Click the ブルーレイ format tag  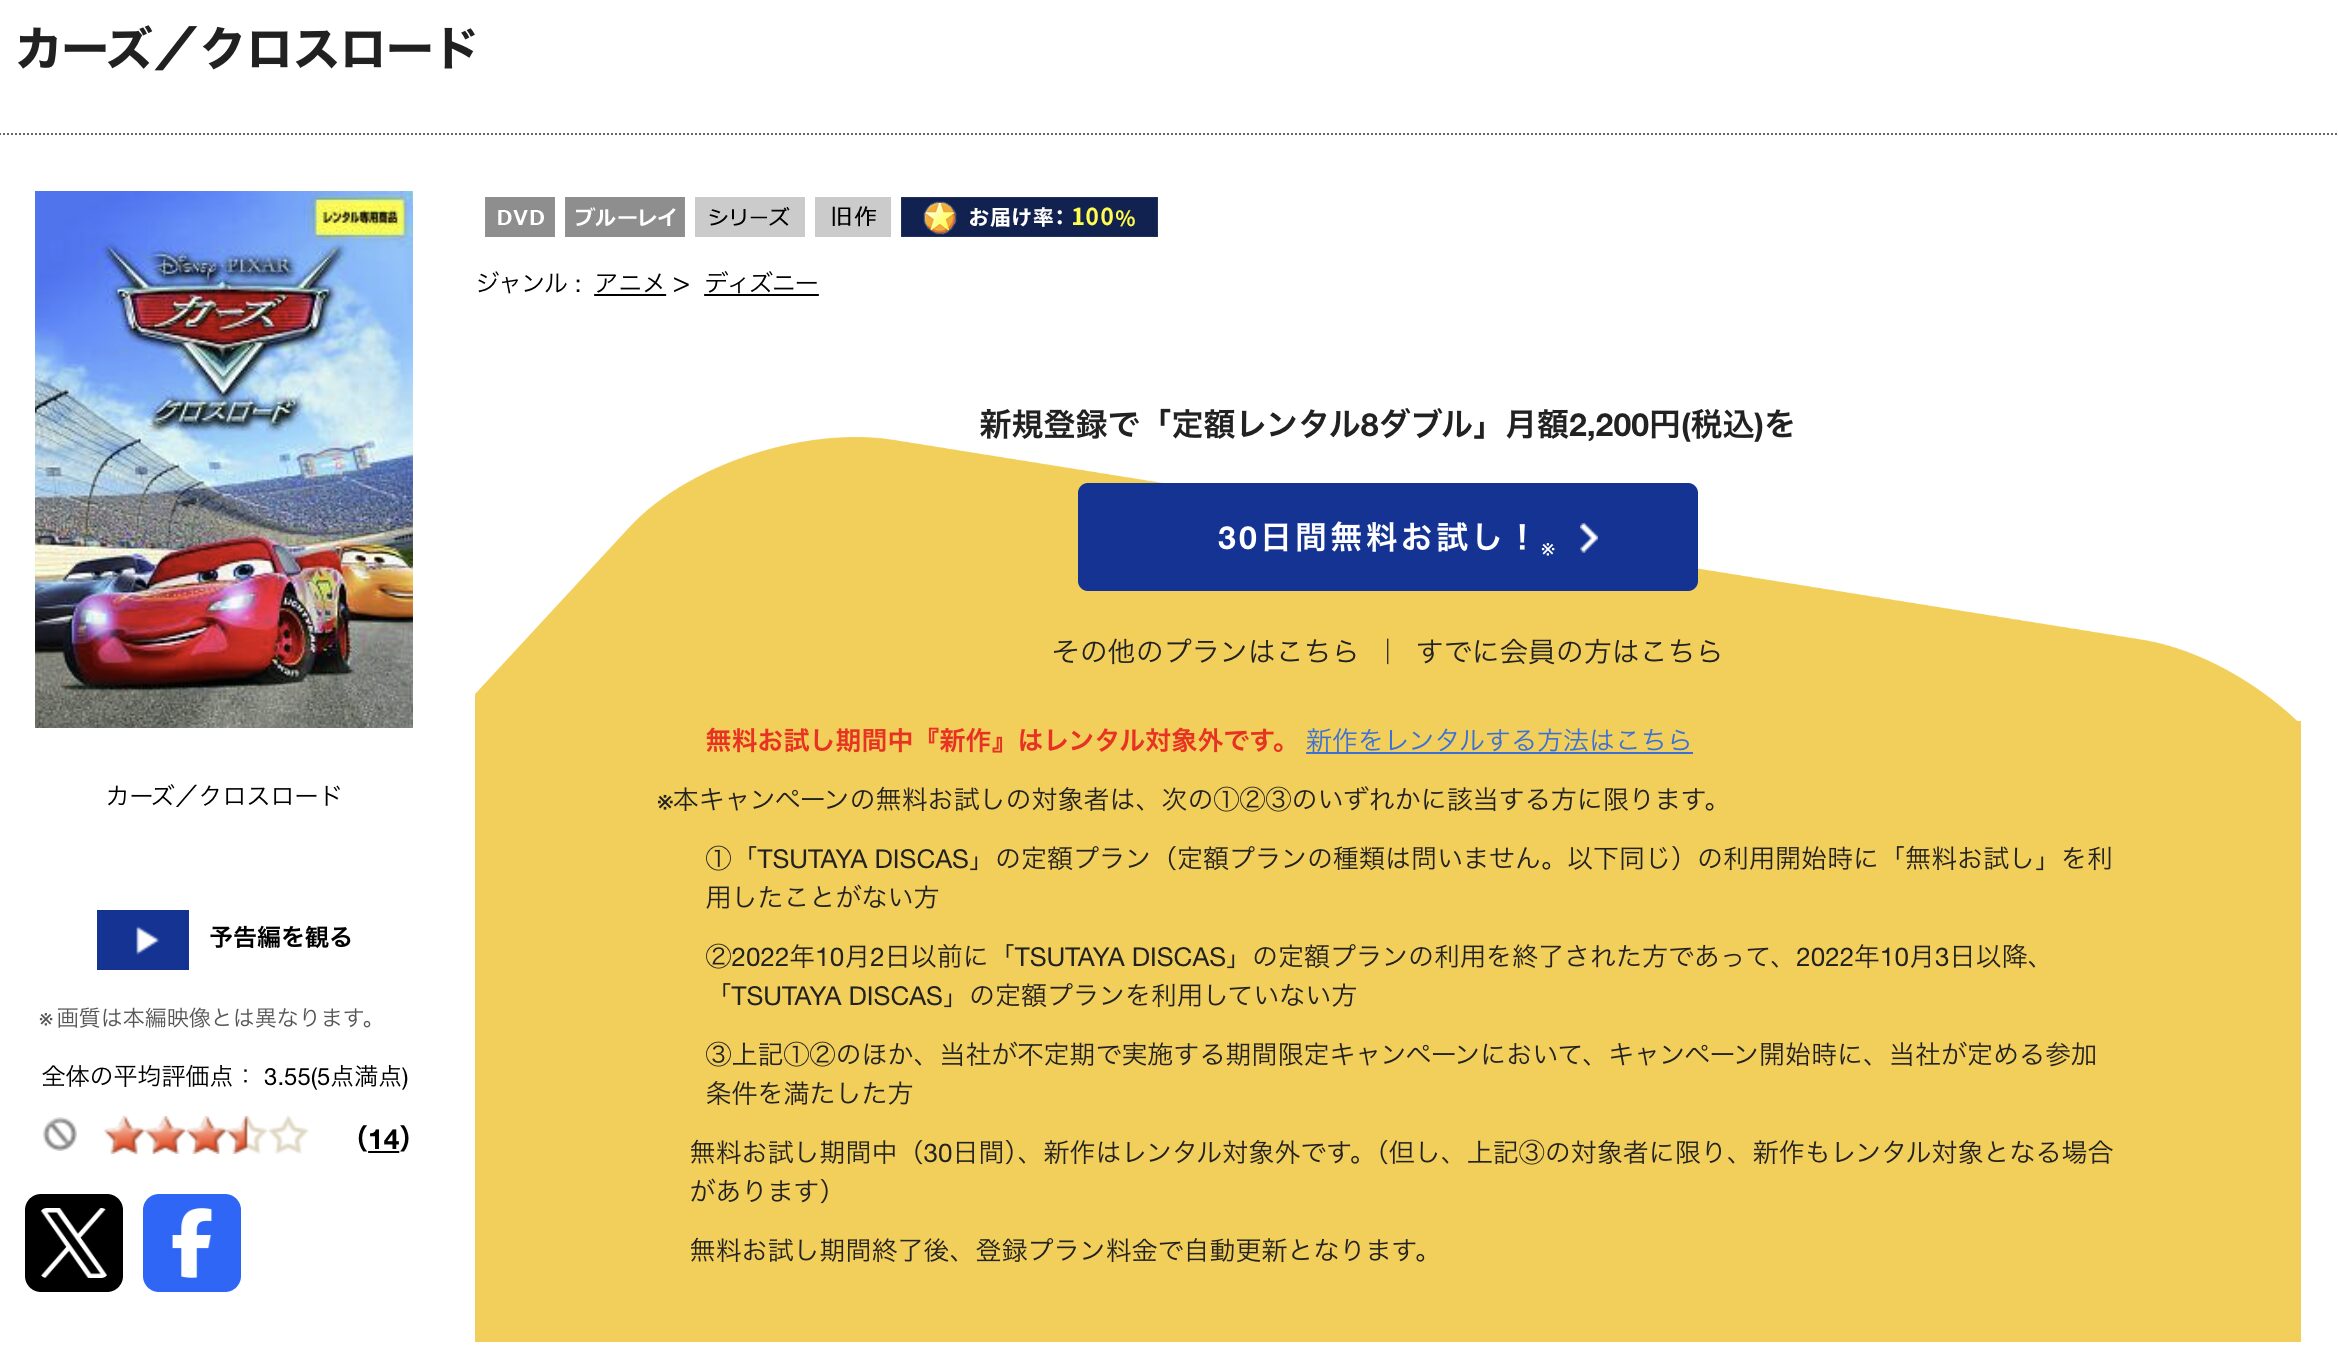click(625, 217)
